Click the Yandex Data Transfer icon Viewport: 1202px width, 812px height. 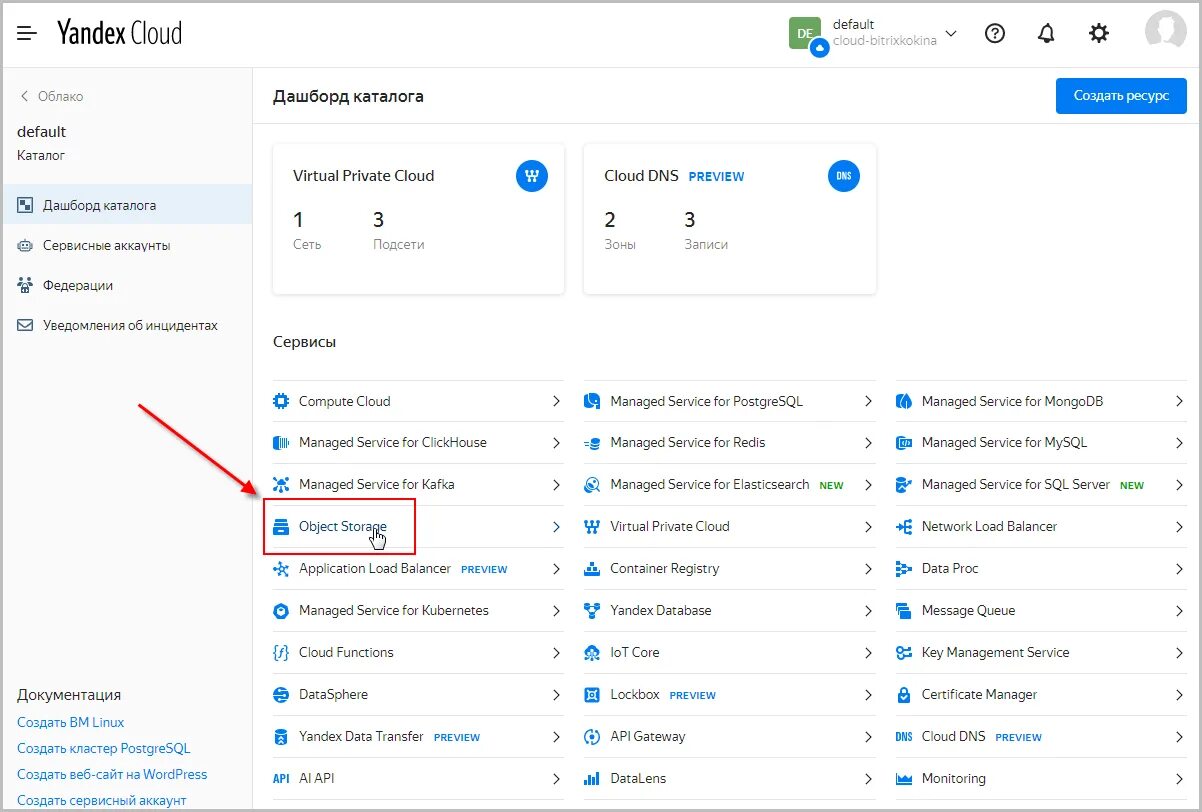pyautogui.click(x=281, y=736)
